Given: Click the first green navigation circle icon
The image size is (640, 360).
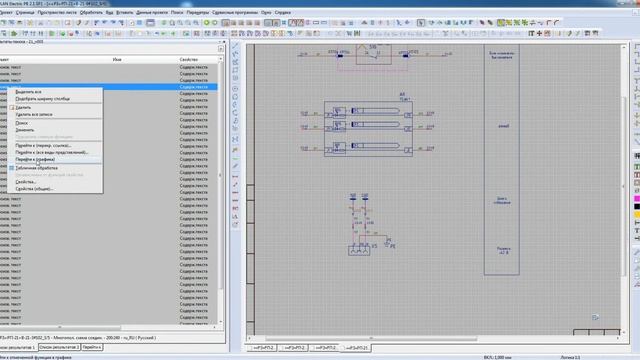Looking at the screenshot, I should [x=207, y=23].
